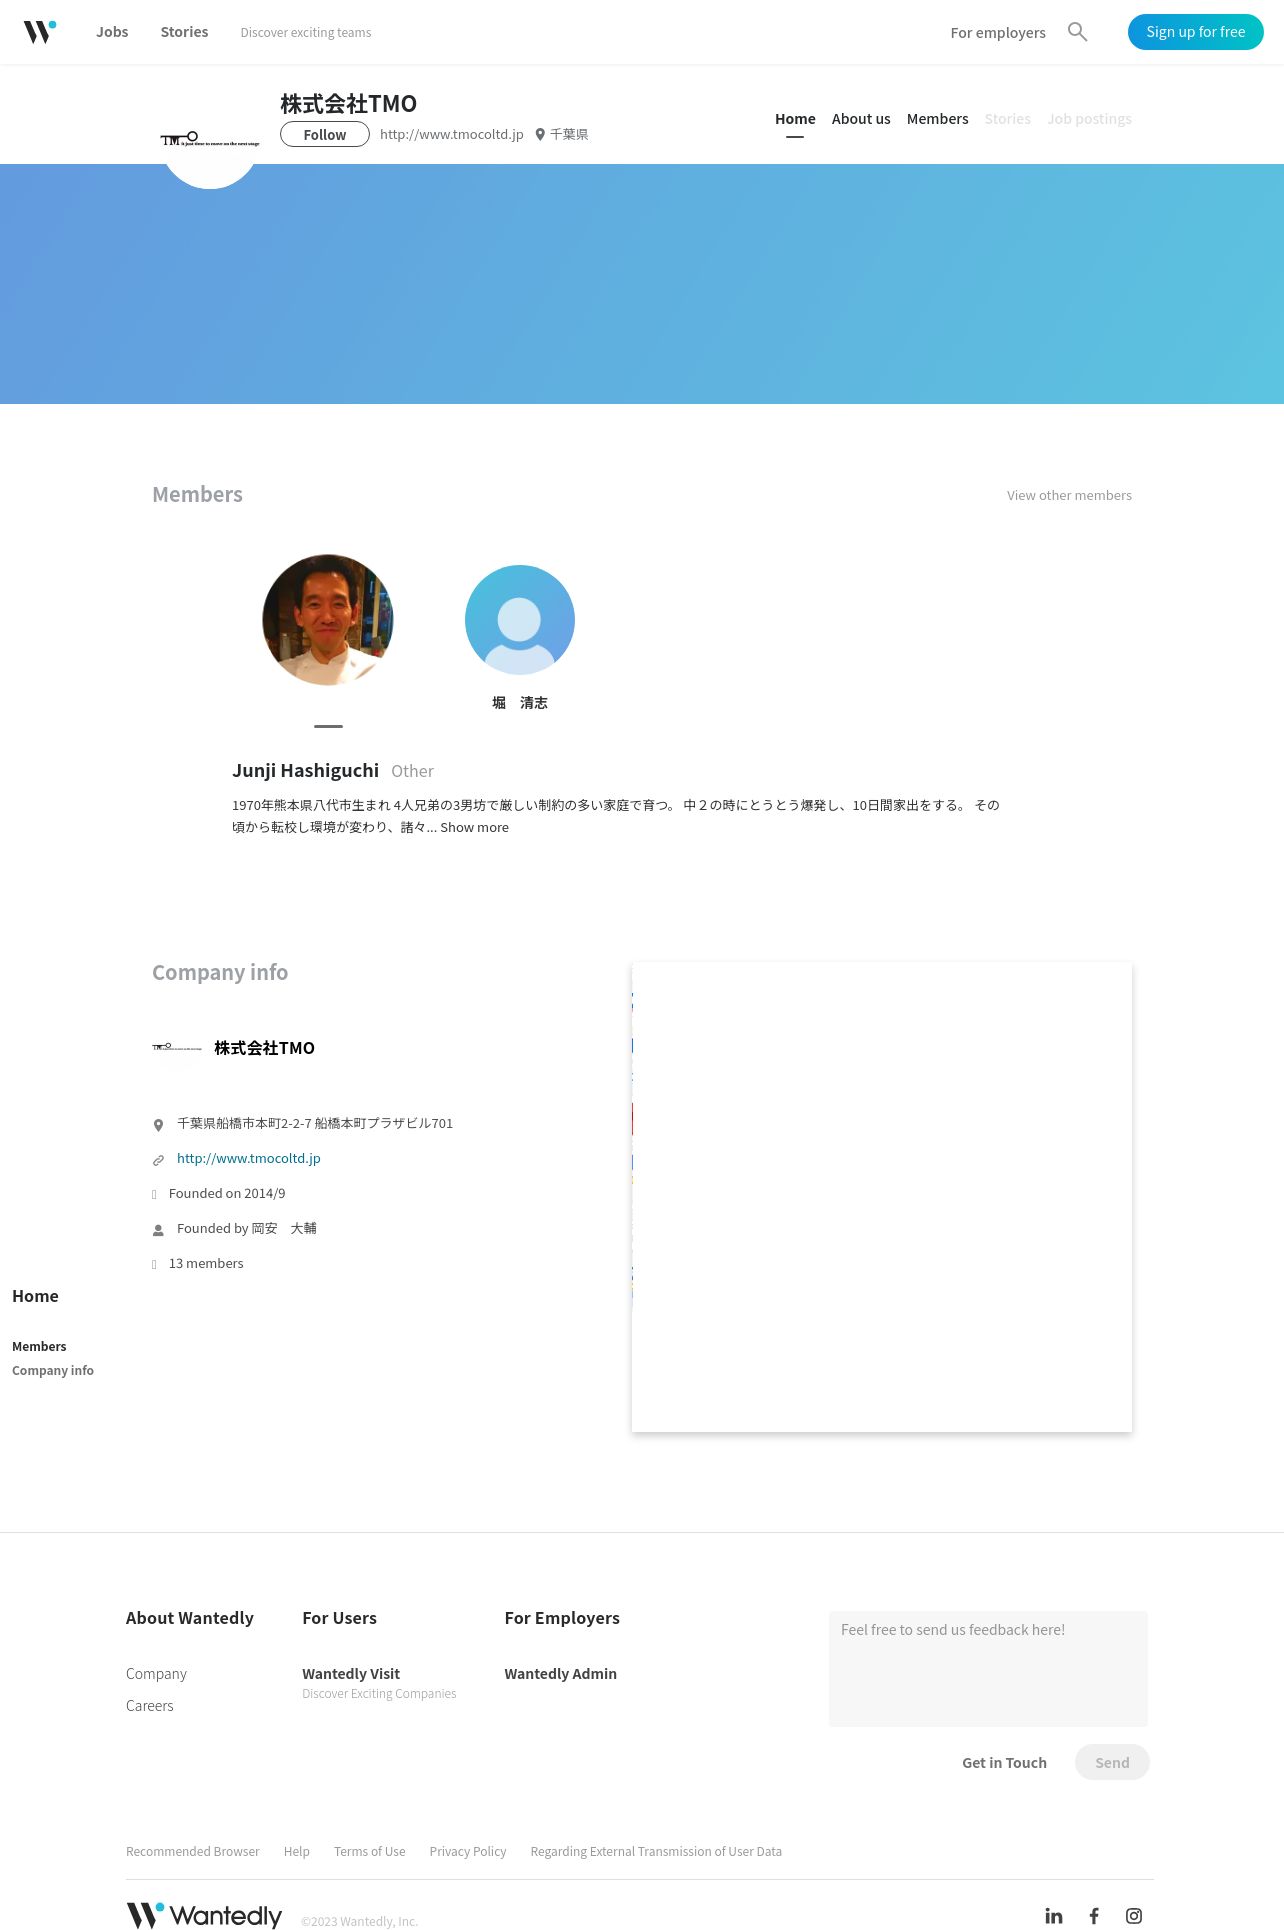This screenshot has width=1284, height=1930.
Task: Open the Job postings tab
Action: 1089,119
